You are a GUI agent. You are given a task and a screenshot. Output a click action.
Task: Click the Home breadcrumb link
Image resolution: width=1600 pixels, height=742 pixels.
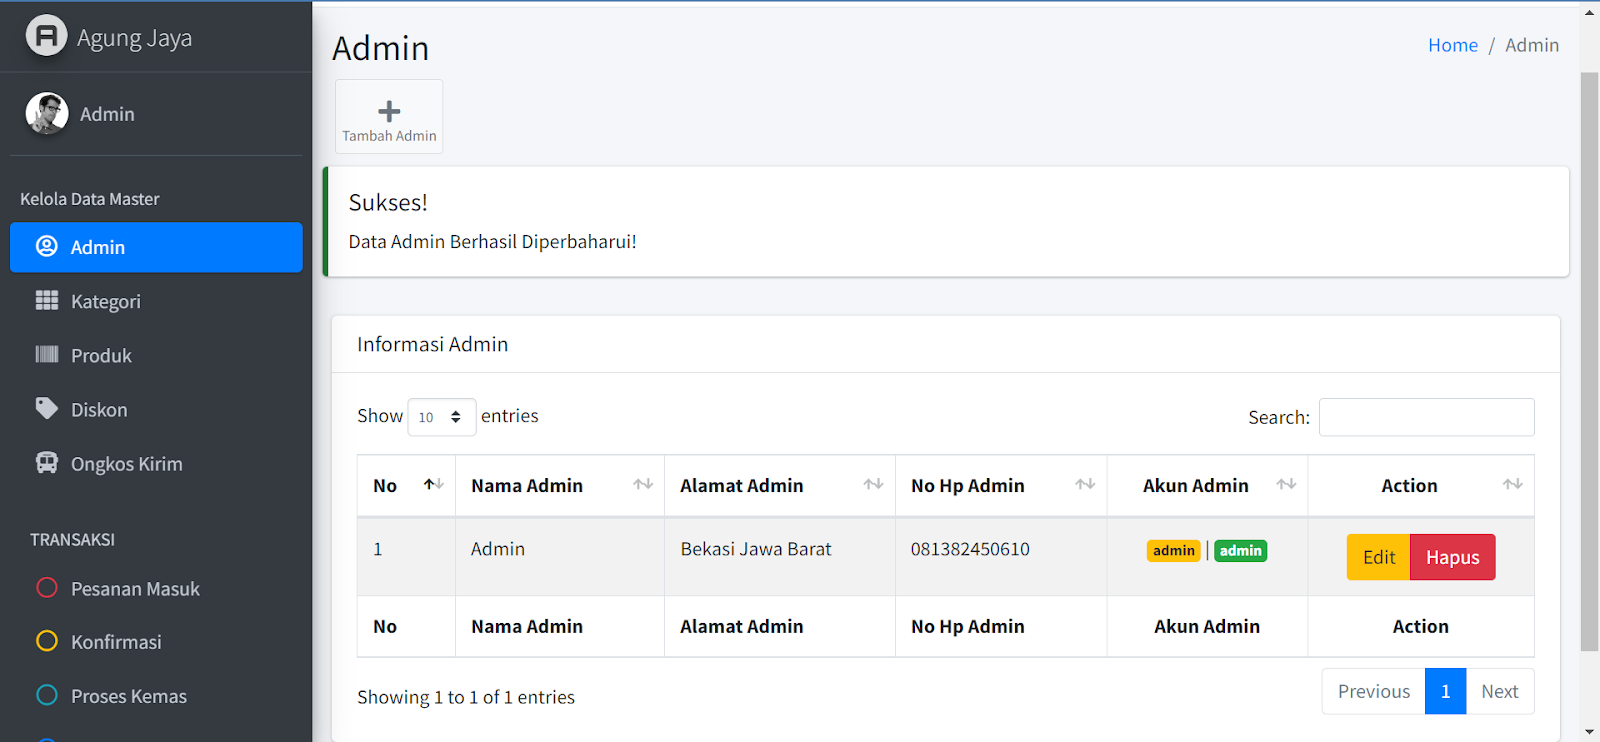pyautogui.click(x=1452, y=45)
